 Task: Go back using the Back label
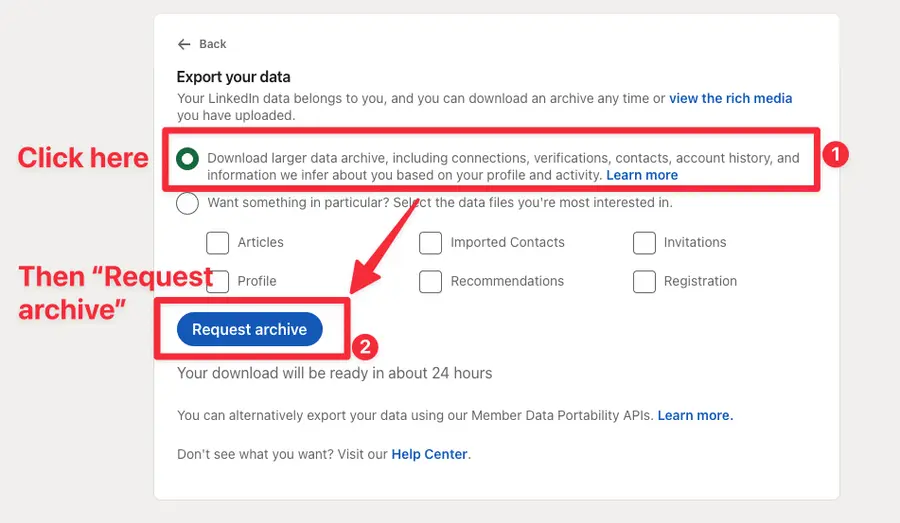tap(212, 44)
